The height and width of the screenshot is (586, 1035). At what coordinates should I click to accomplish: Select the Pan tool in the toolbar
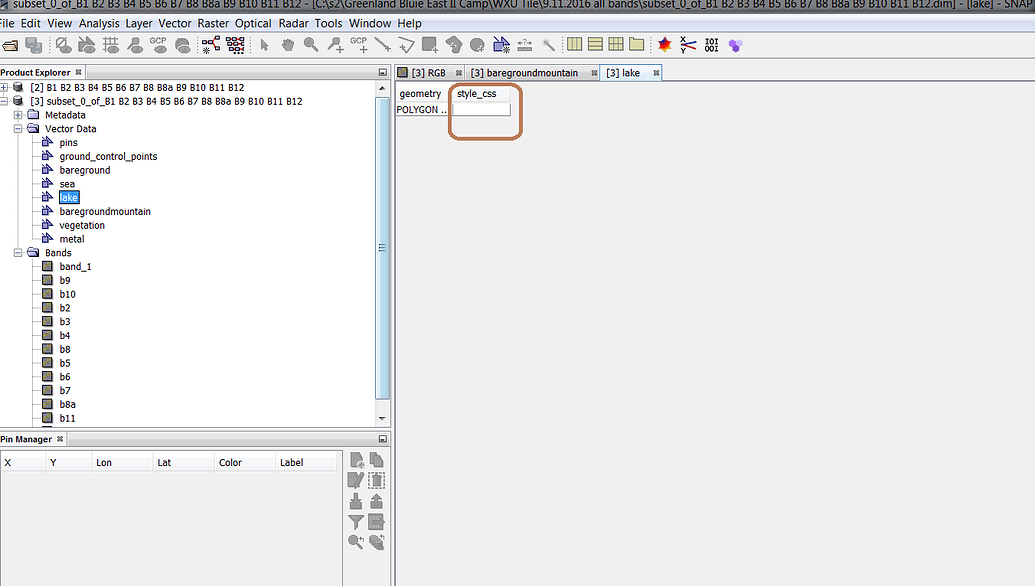pyautogui.click(x=287, y=44)
